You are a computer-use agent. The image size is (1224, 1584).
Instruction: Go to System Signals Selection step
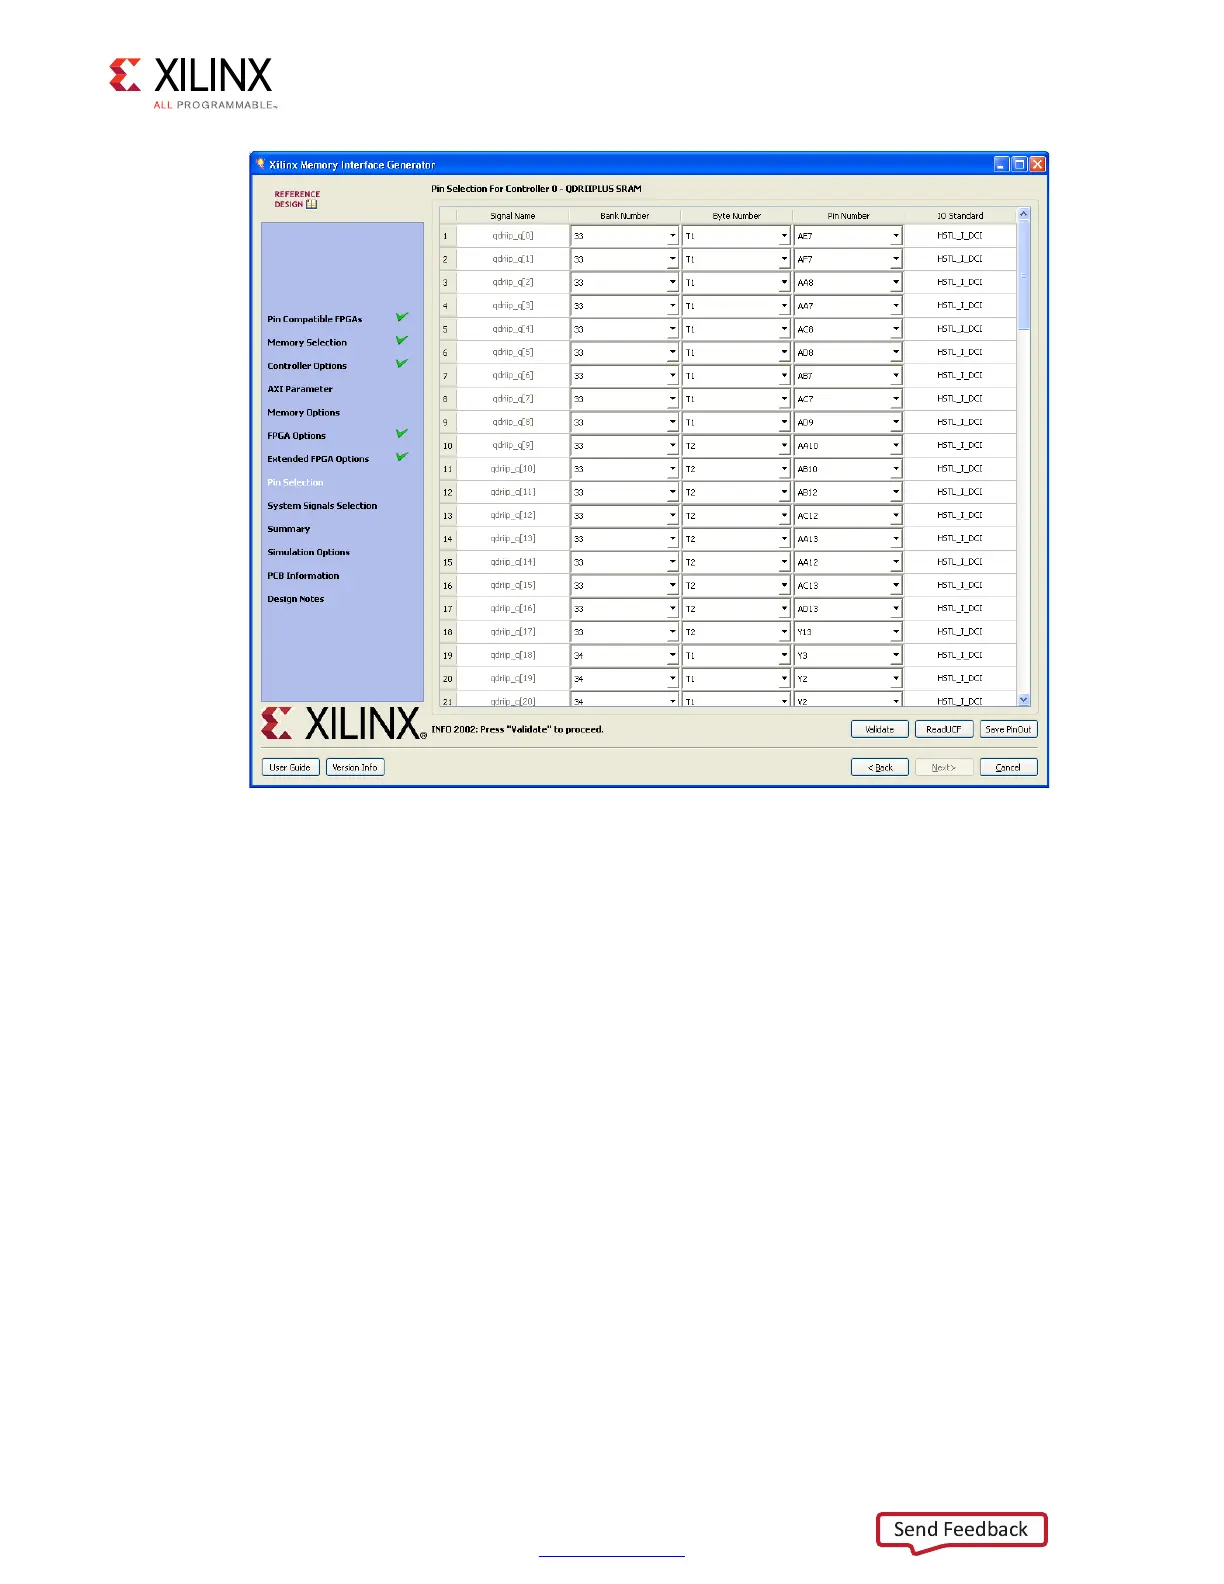coord(322,506)
